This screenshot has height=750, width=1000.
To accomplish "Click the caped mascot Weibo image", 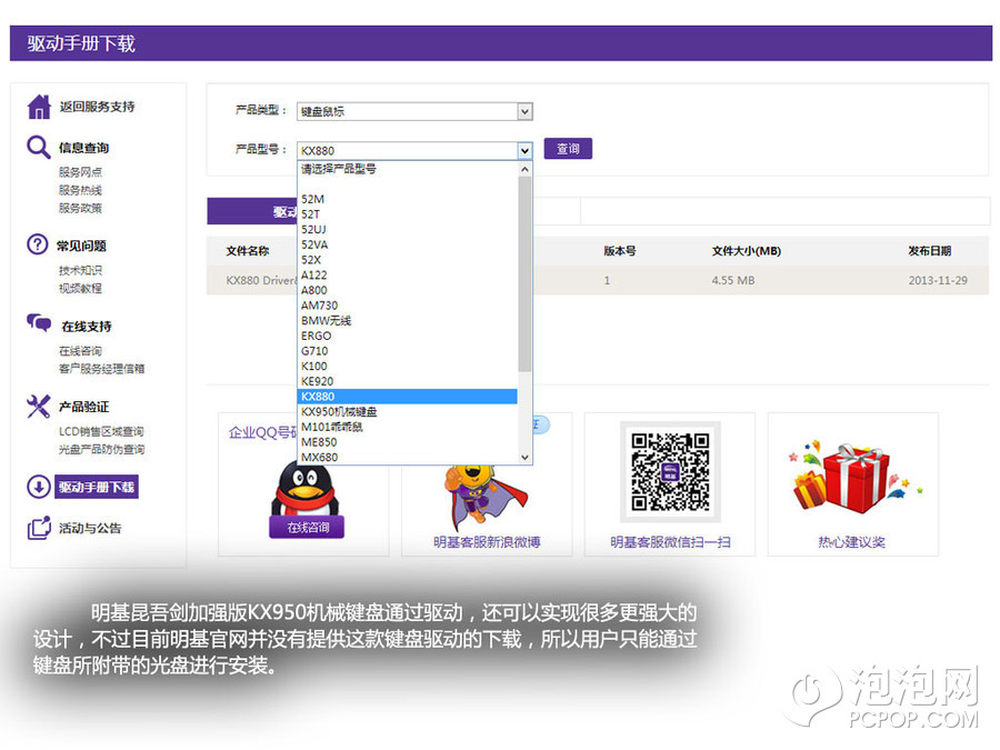I will click(487, 497).
